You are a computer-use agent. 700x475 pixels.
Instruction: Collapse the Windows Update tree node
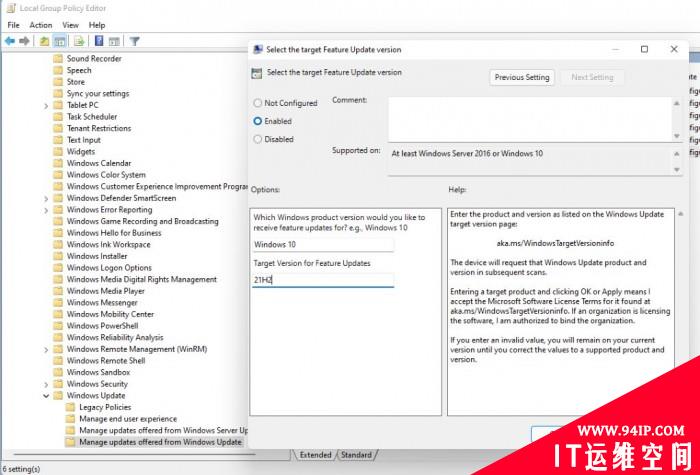pos(46,396)
